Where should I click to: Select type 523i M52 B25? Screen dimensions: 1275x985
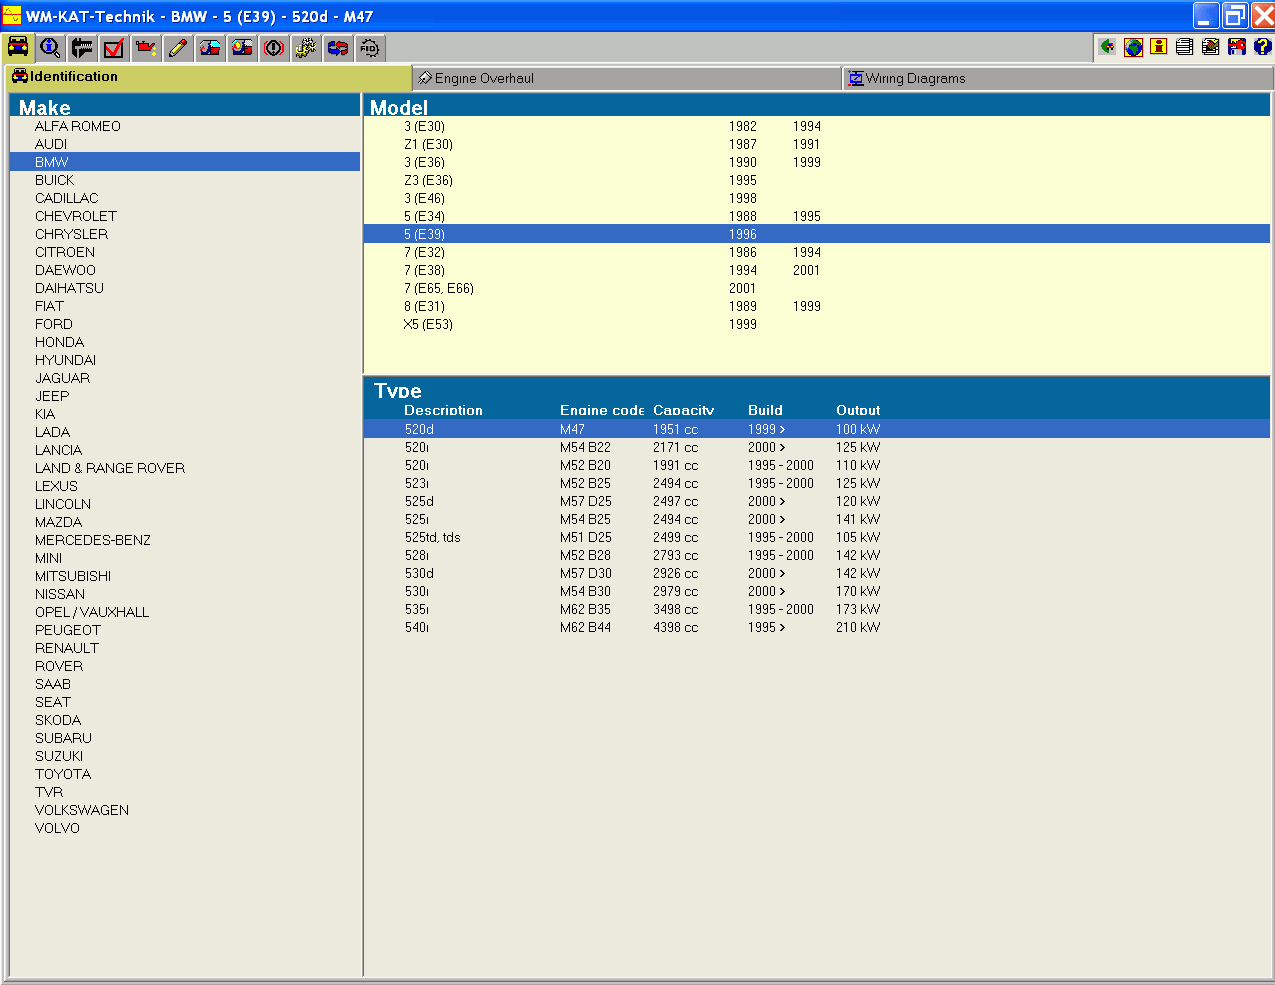[817, 483]
